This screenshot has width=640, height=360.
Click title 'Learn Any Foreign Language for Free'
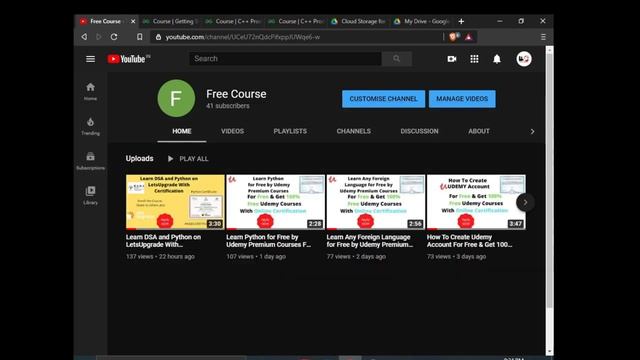(369, 241)
